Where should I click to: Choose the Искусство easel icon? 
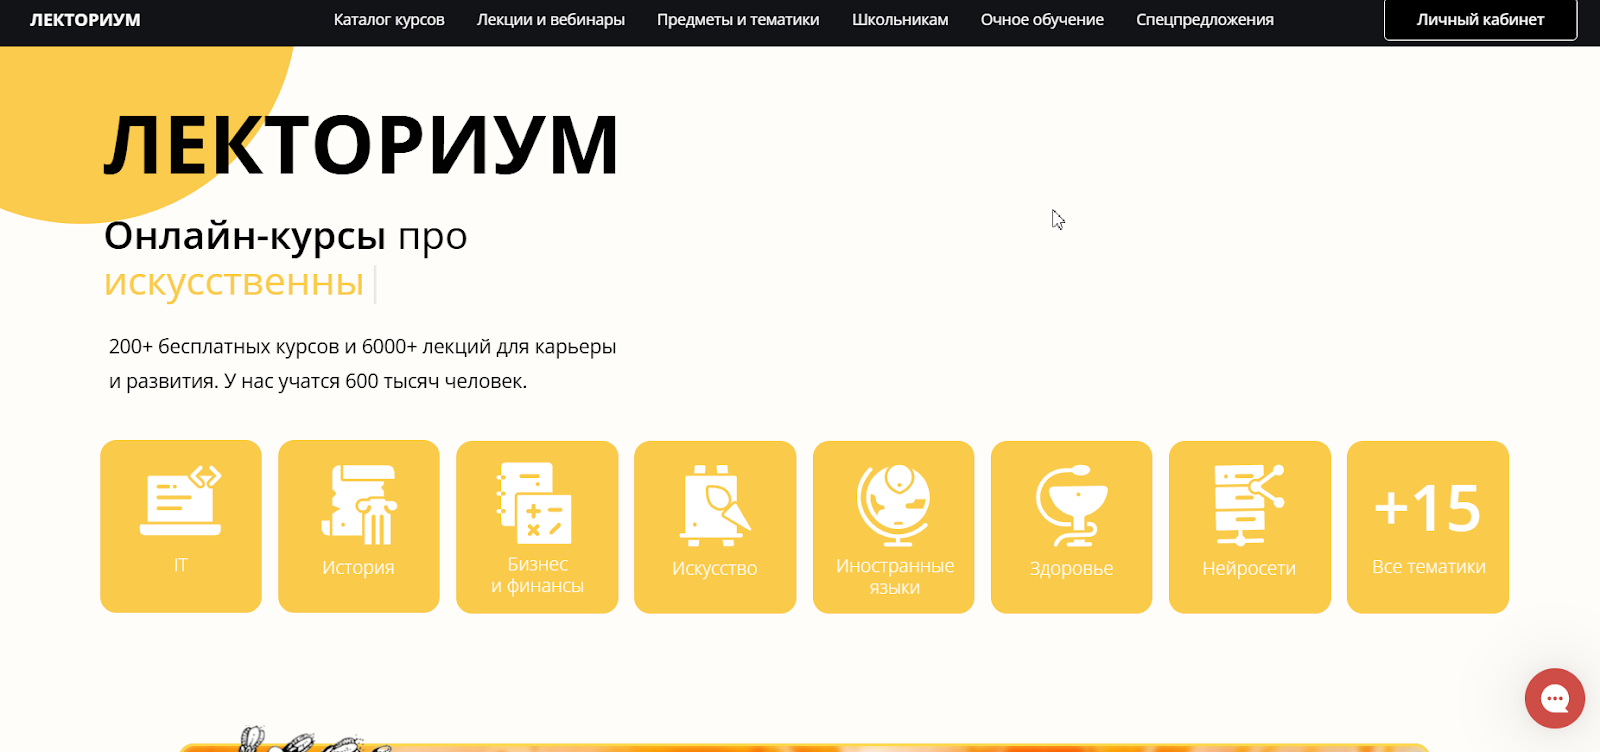[714, 505]
